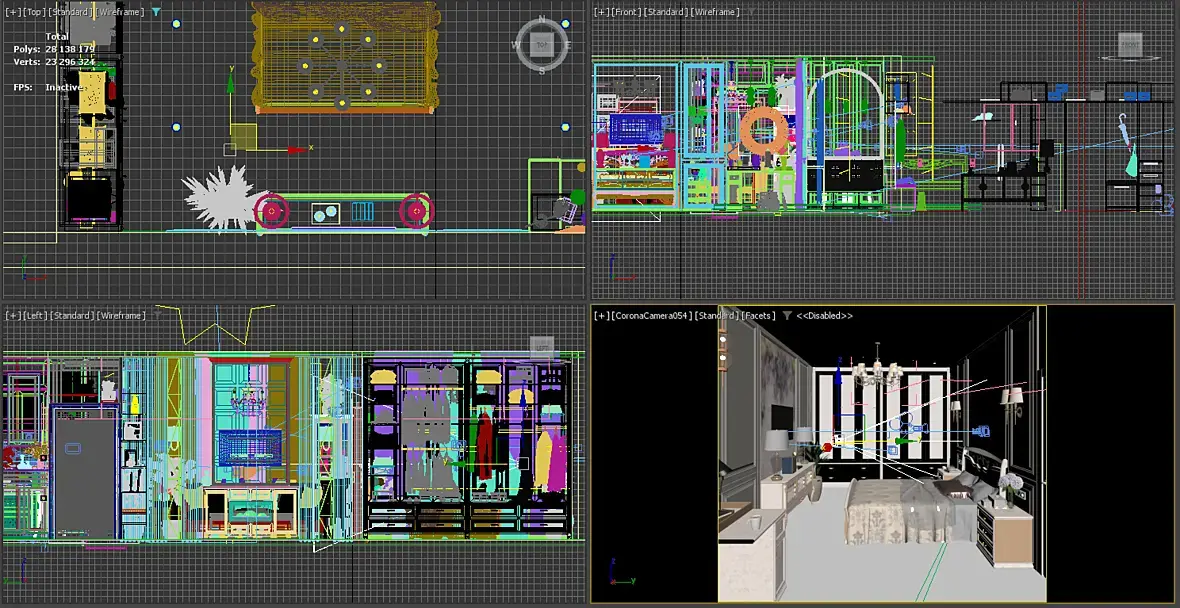Open the [Facets] shading menu
Screen dimensions: 1180x608
(759, 315)
